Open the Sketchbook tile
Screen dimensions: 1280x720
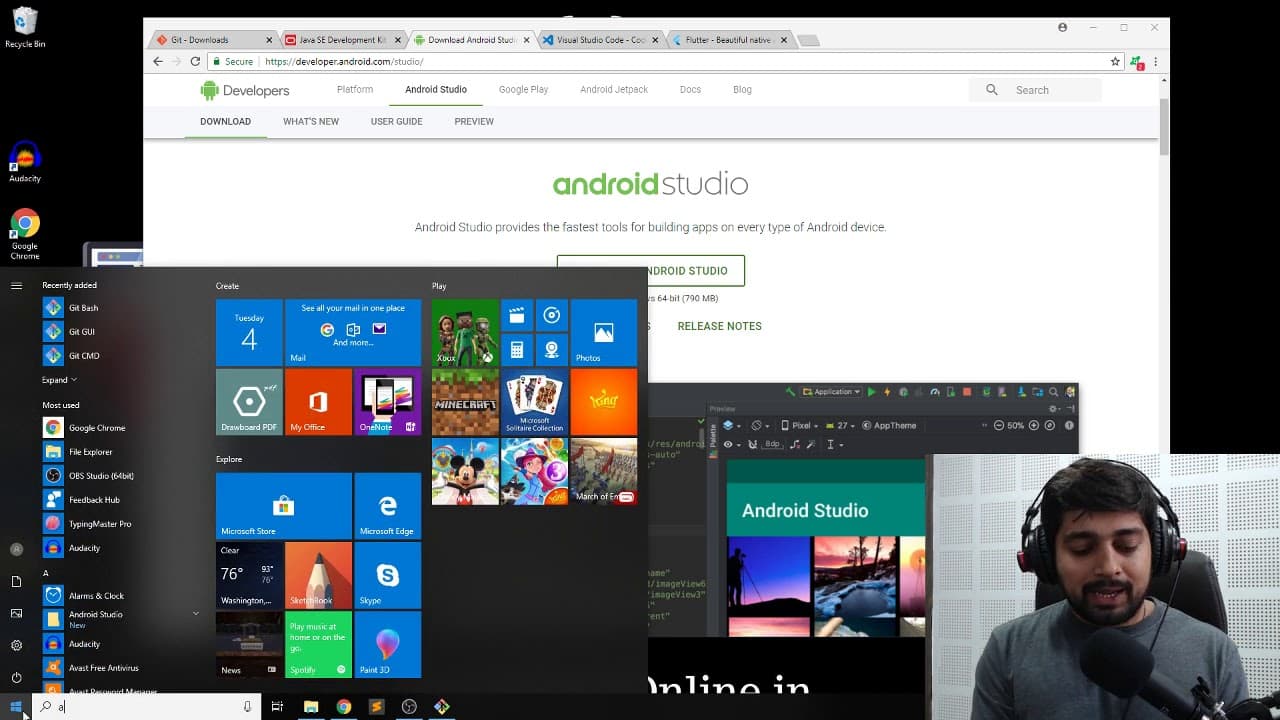coord(318,575)
